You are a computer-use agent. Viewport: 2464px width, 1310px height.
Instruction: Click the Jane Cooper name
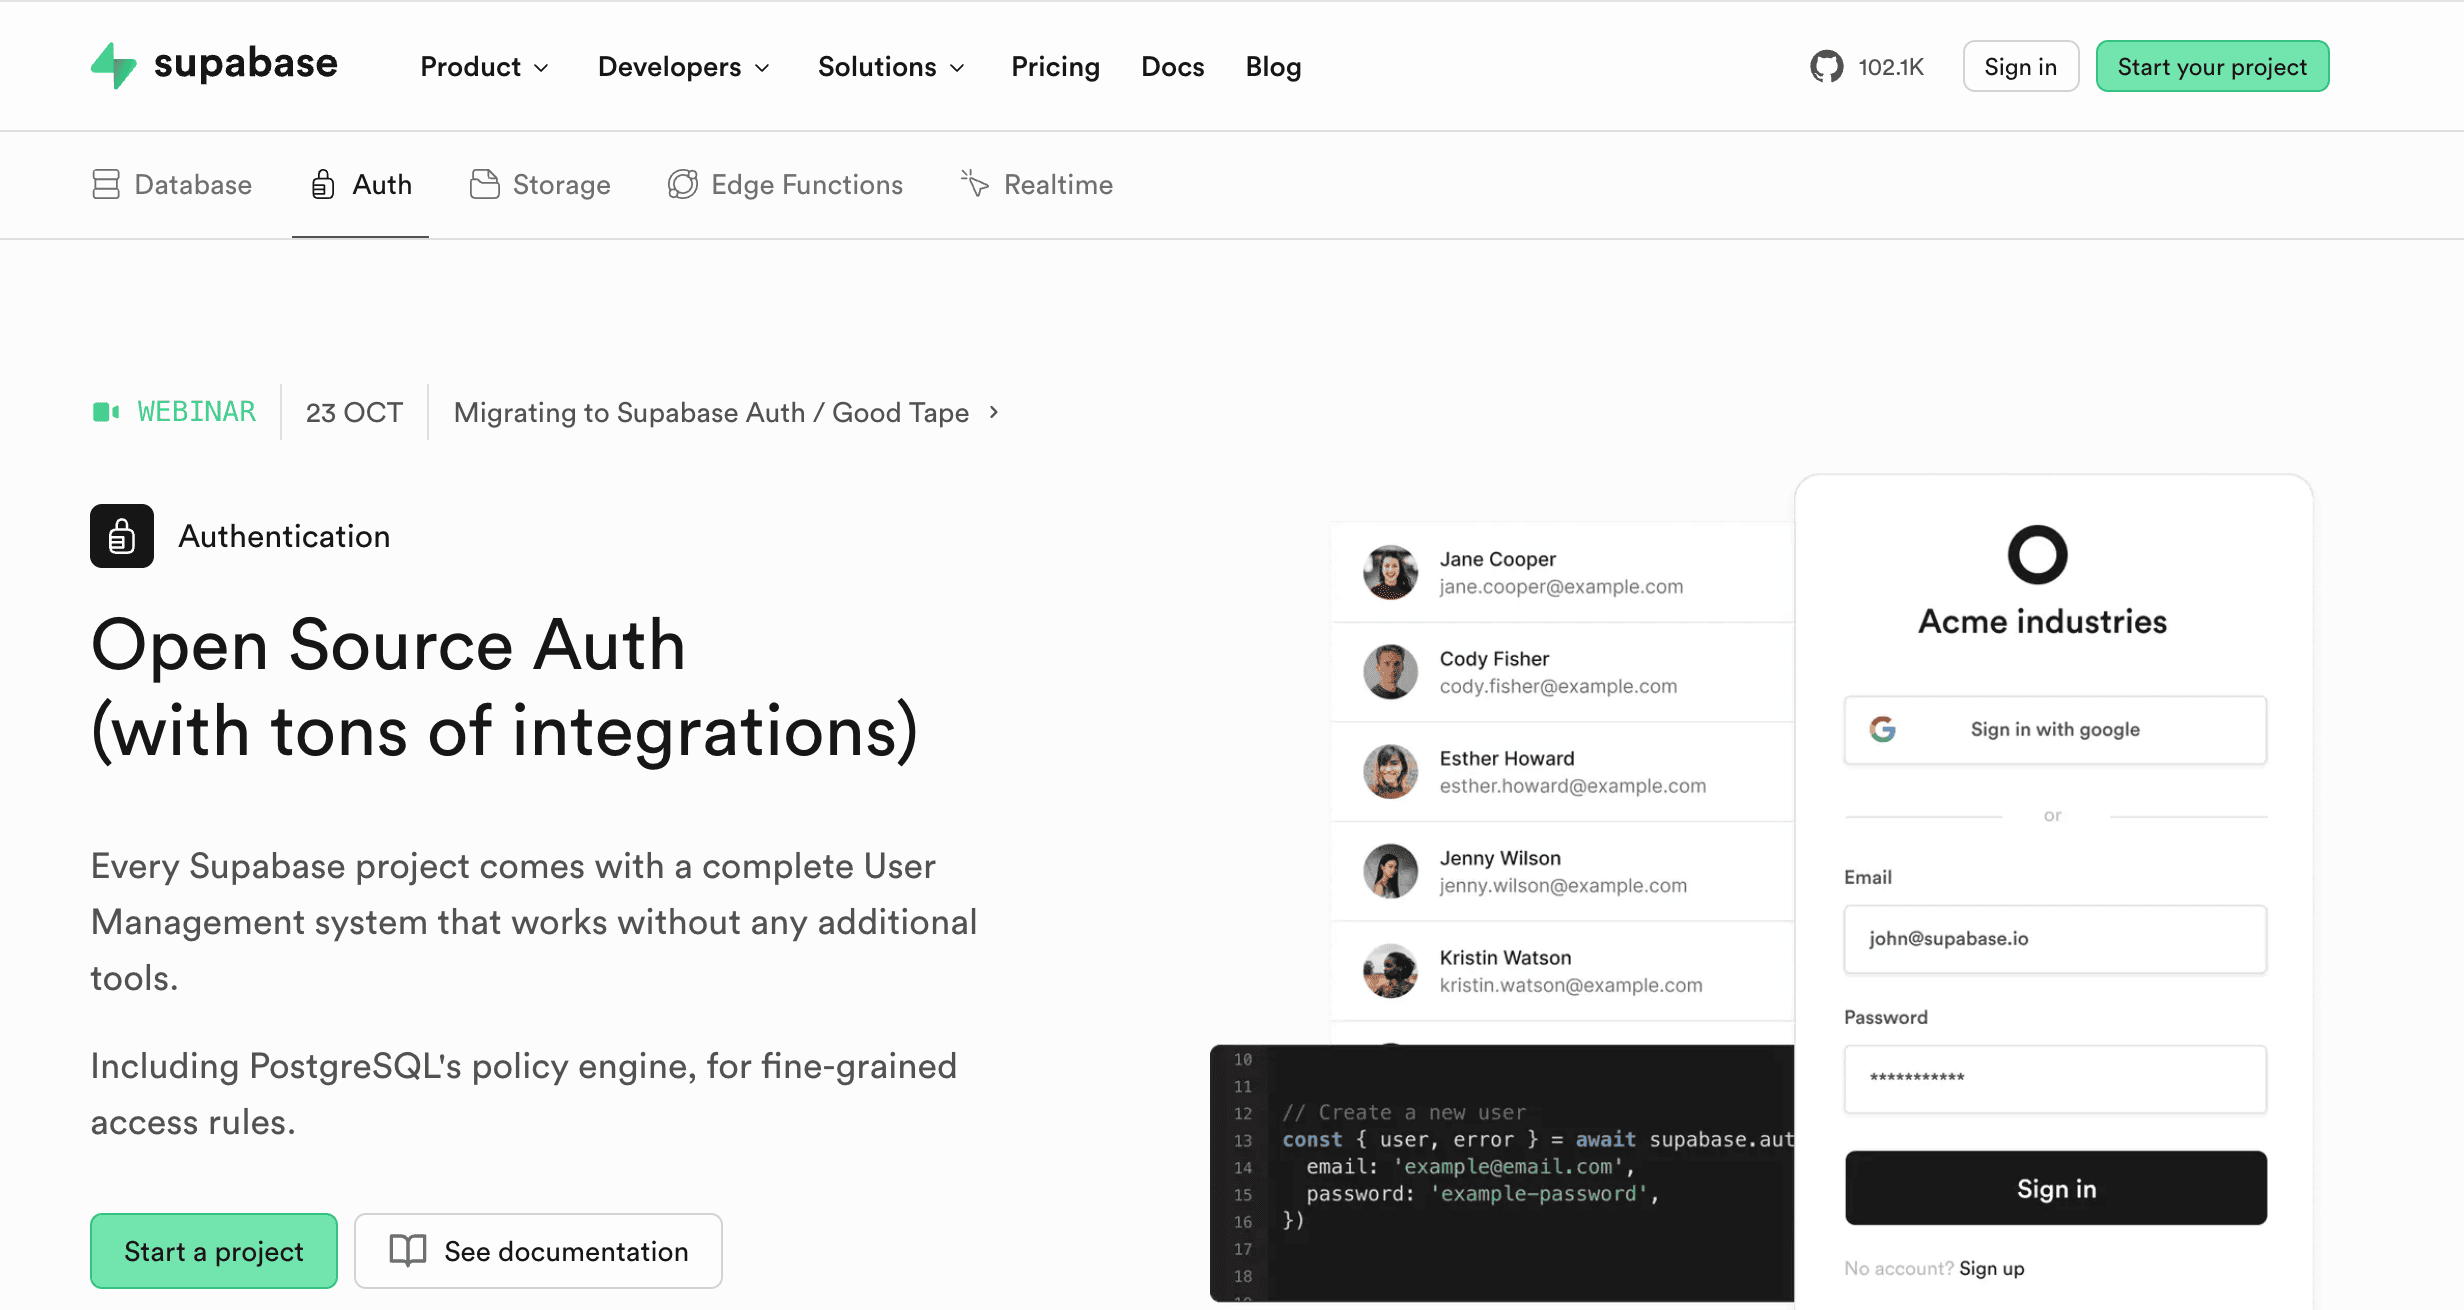(x=1497, y=559)
